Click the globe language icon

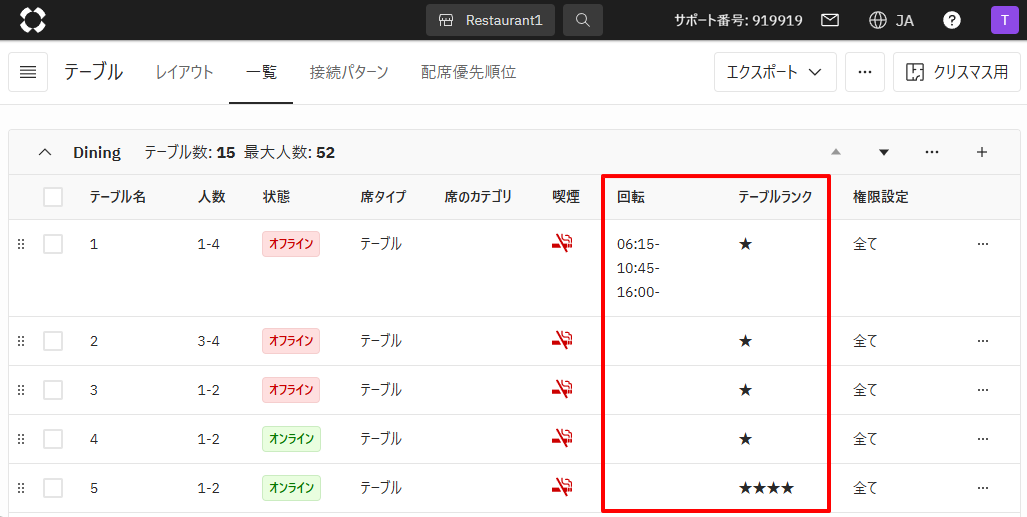pyautogui.click(x=877, y=20)
